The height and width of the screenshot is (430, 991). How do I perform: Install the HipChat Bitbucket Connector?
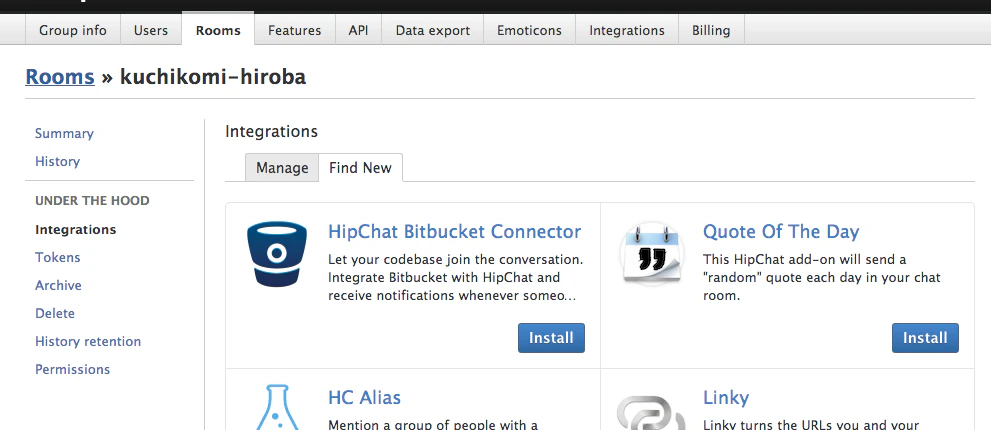pos(551,338)
